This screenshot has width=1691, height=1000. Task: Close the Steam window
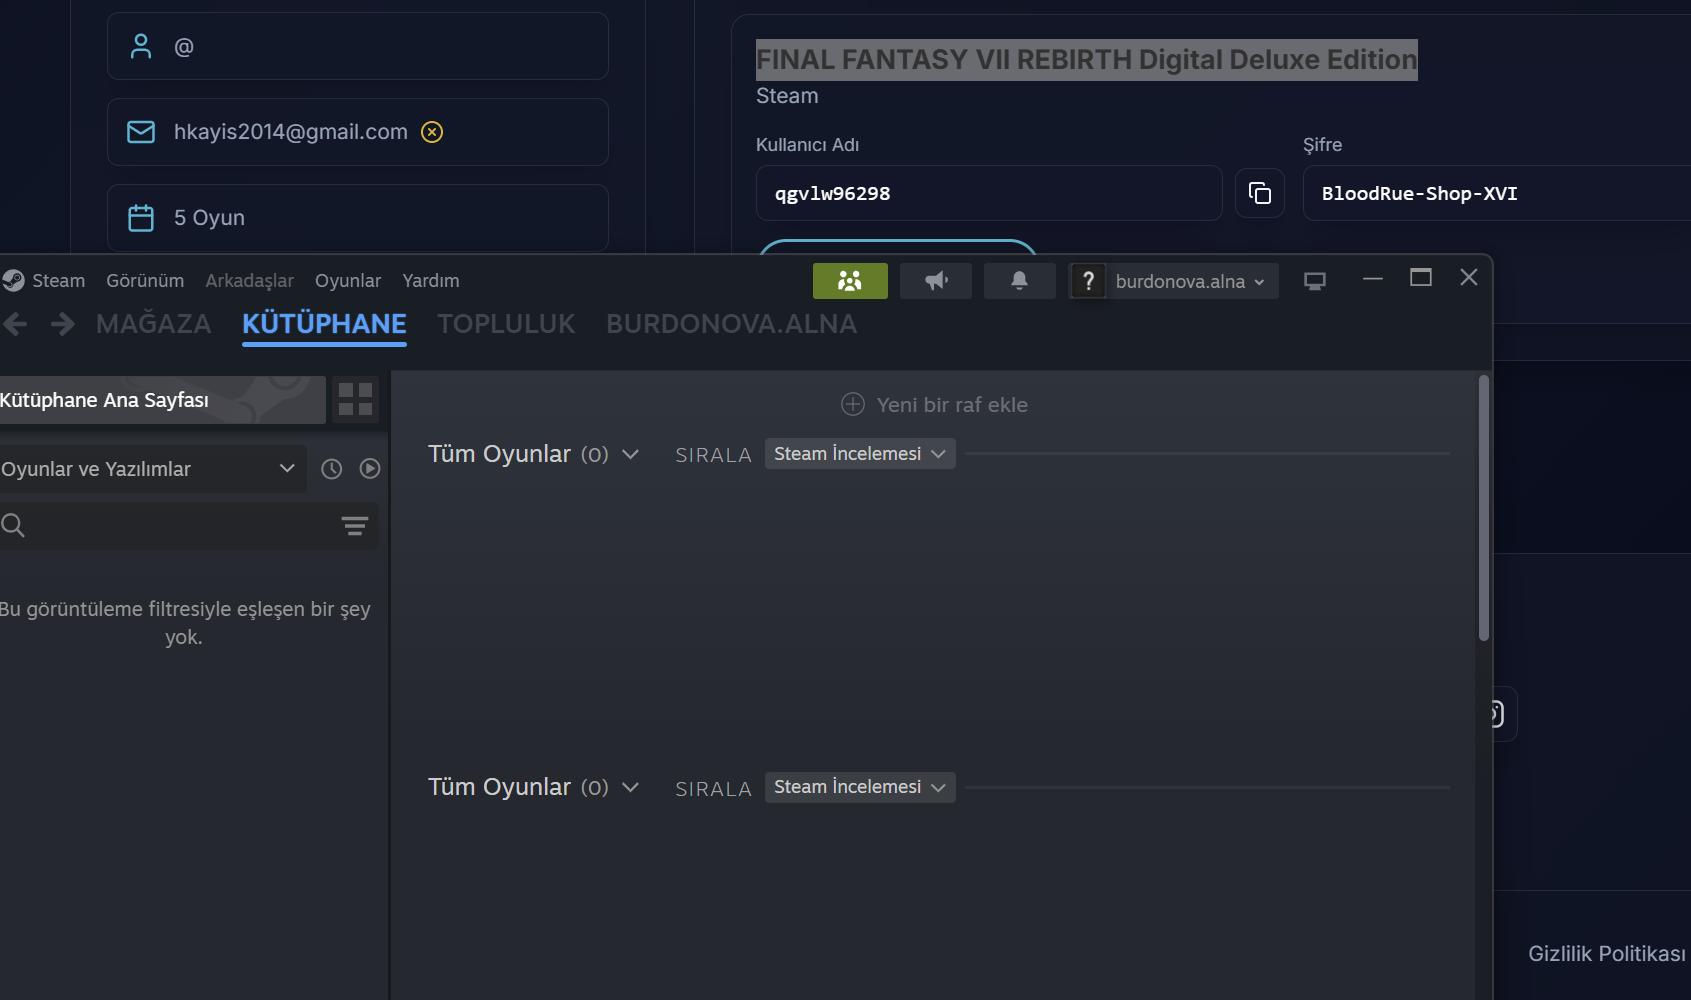click(1469, 278)
